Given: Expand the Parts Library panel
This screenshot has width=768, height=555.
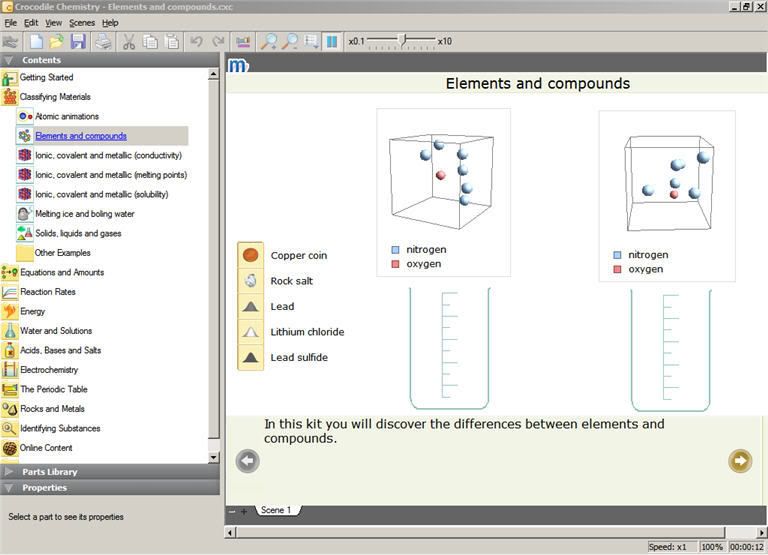Looking at the screenshot, I should pos(9,471).
